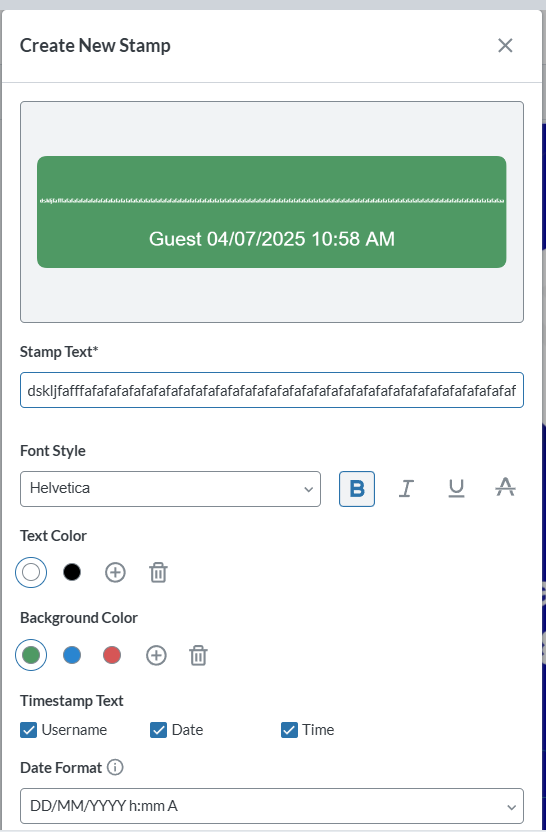546x832 pixels.
Task: Open the Date Format dropdown
Action: point(272,806)
